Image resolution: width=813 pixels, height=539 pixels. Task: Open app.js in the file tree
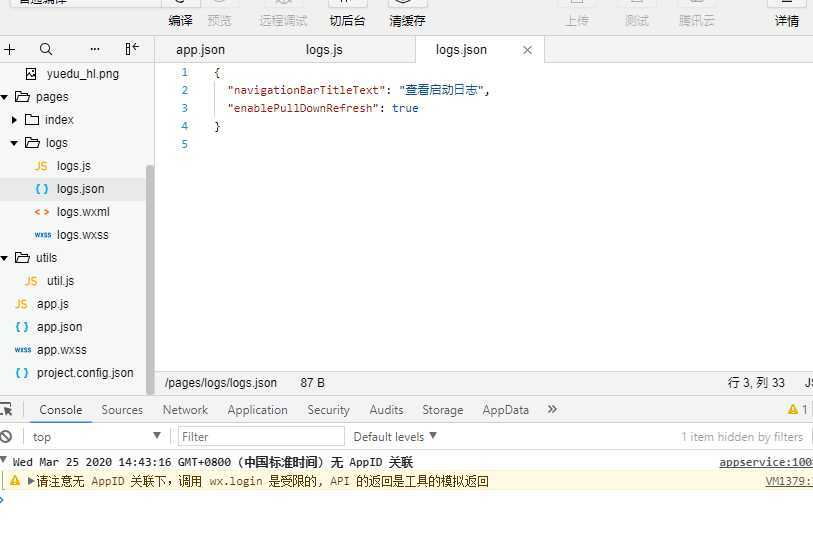pyautogui.click(x=52, y=304)
